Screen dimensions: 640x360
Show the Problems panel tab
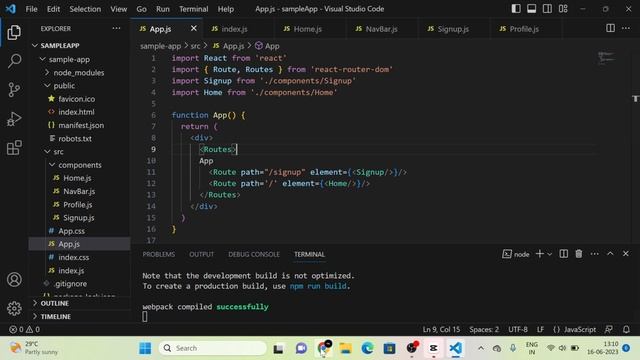(158, 254)
